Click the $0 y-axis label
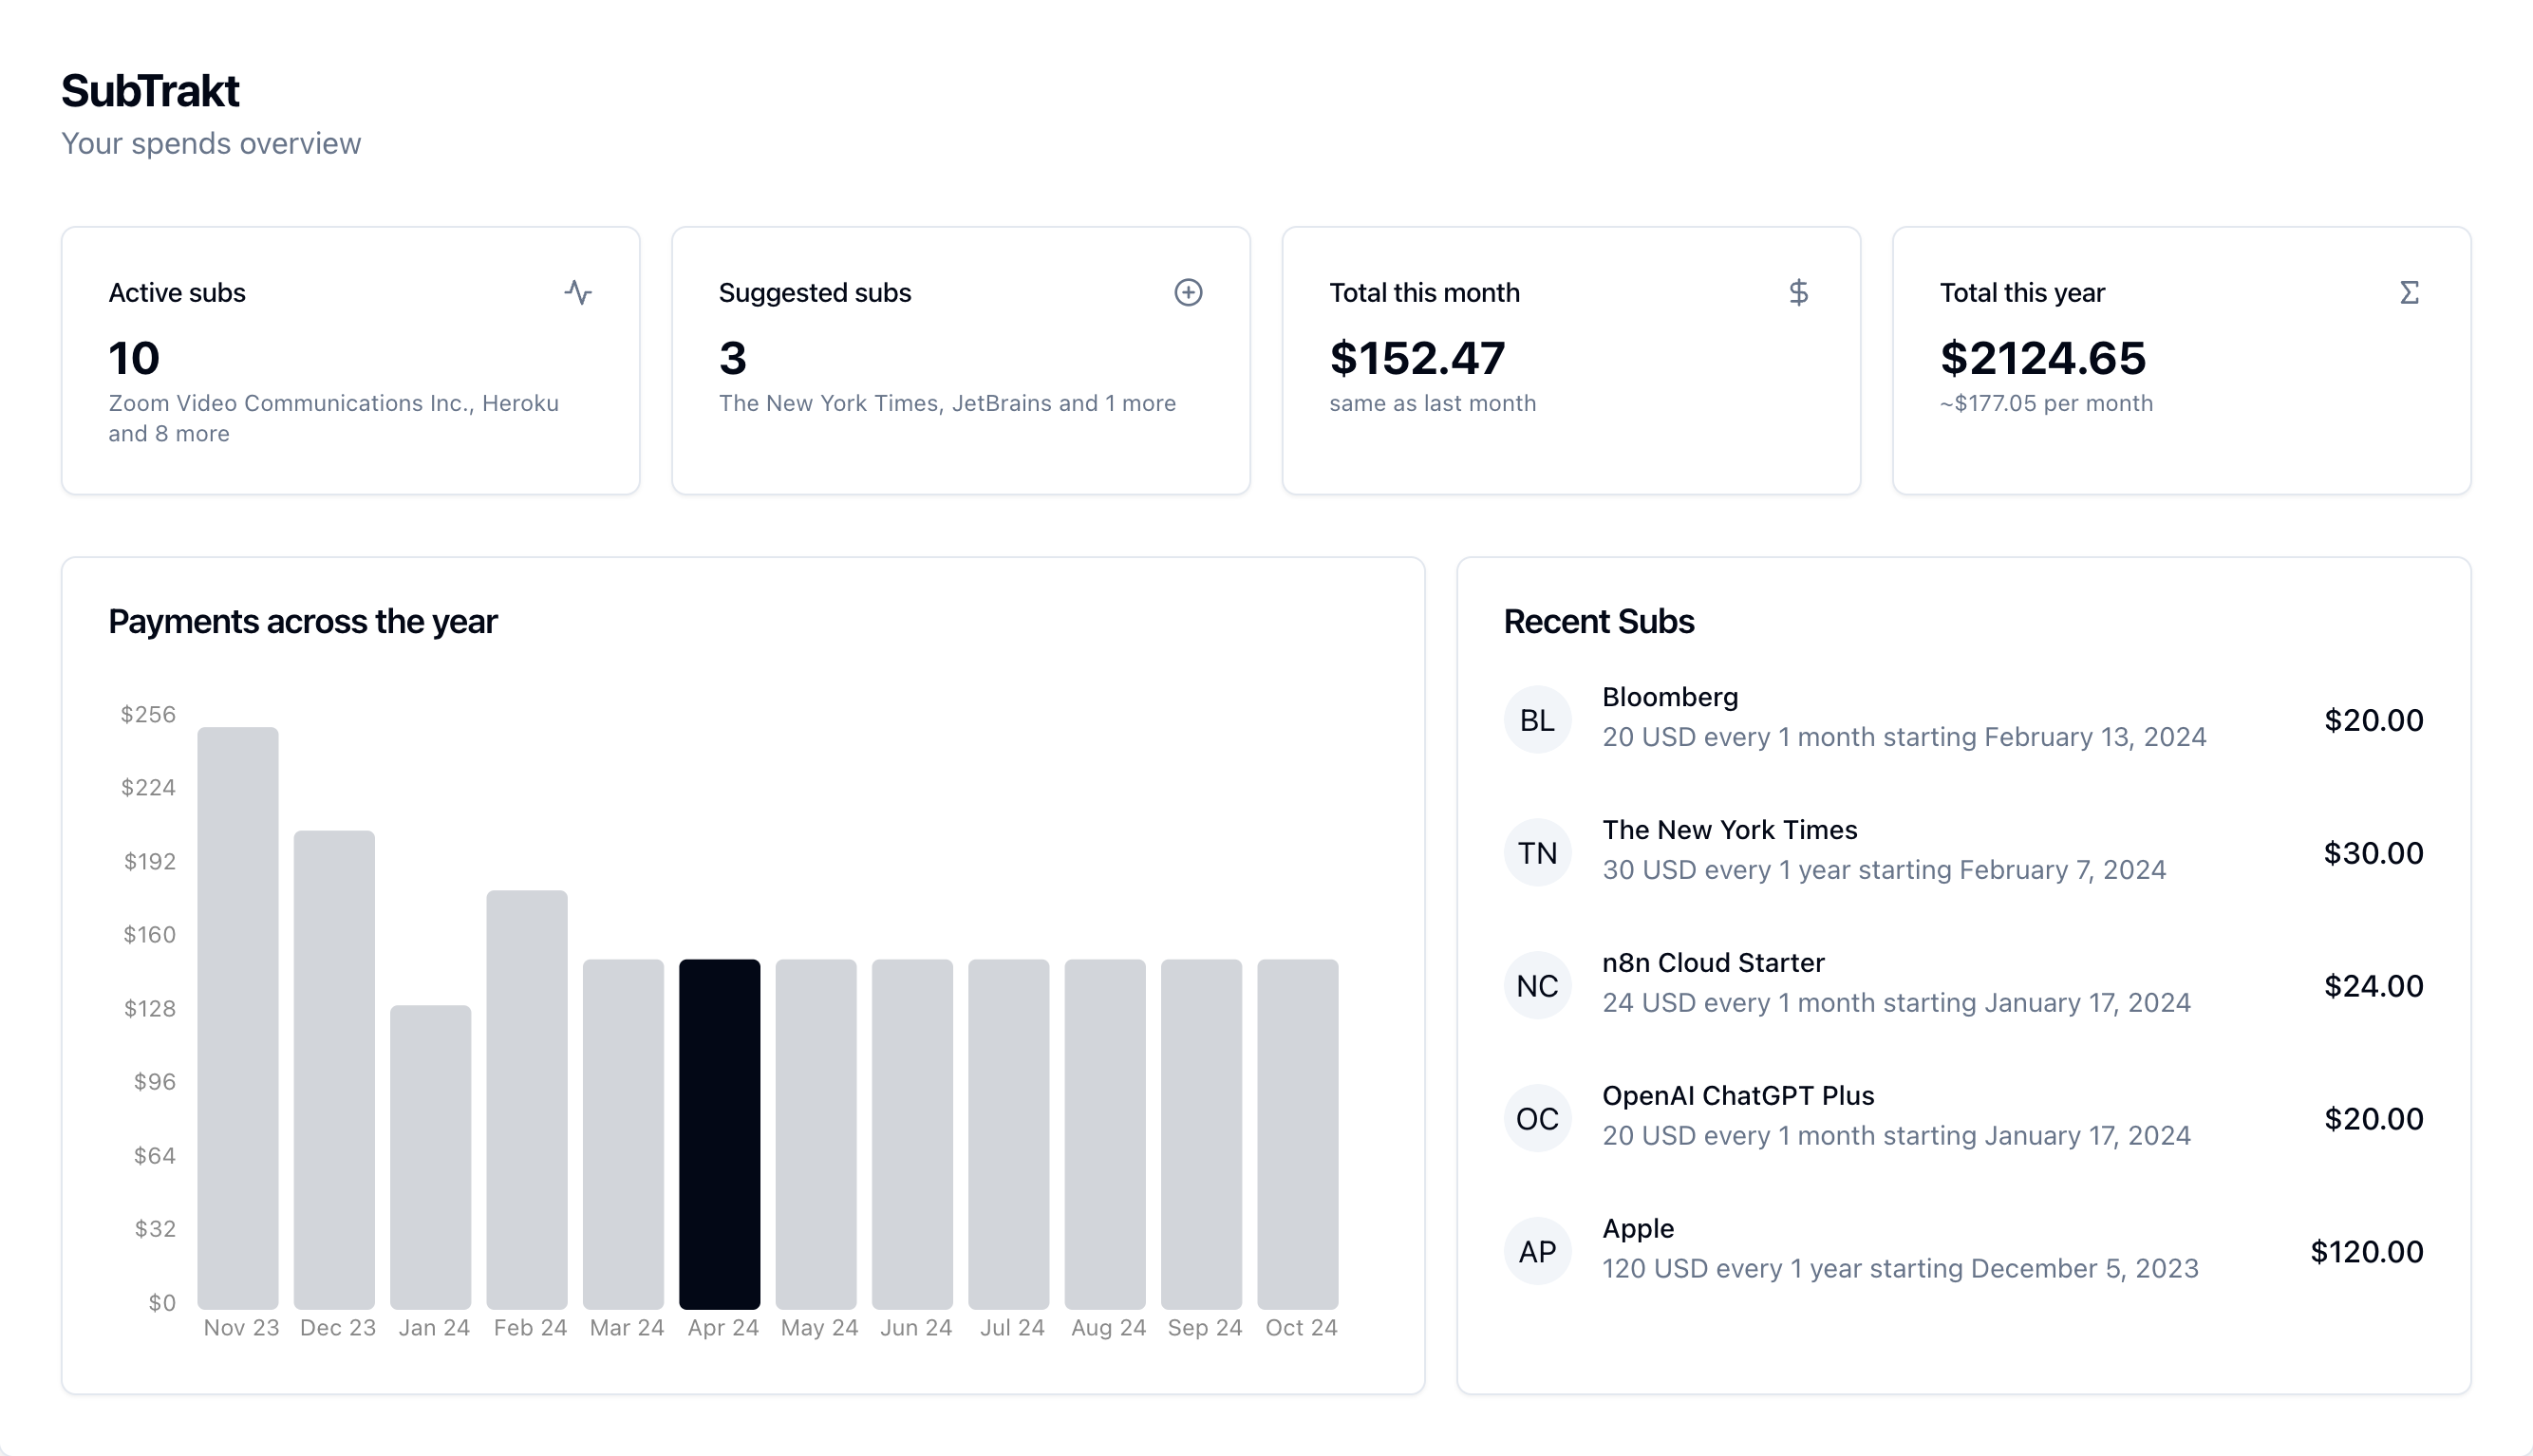2533x1456 pixels. click(162, 1303)
